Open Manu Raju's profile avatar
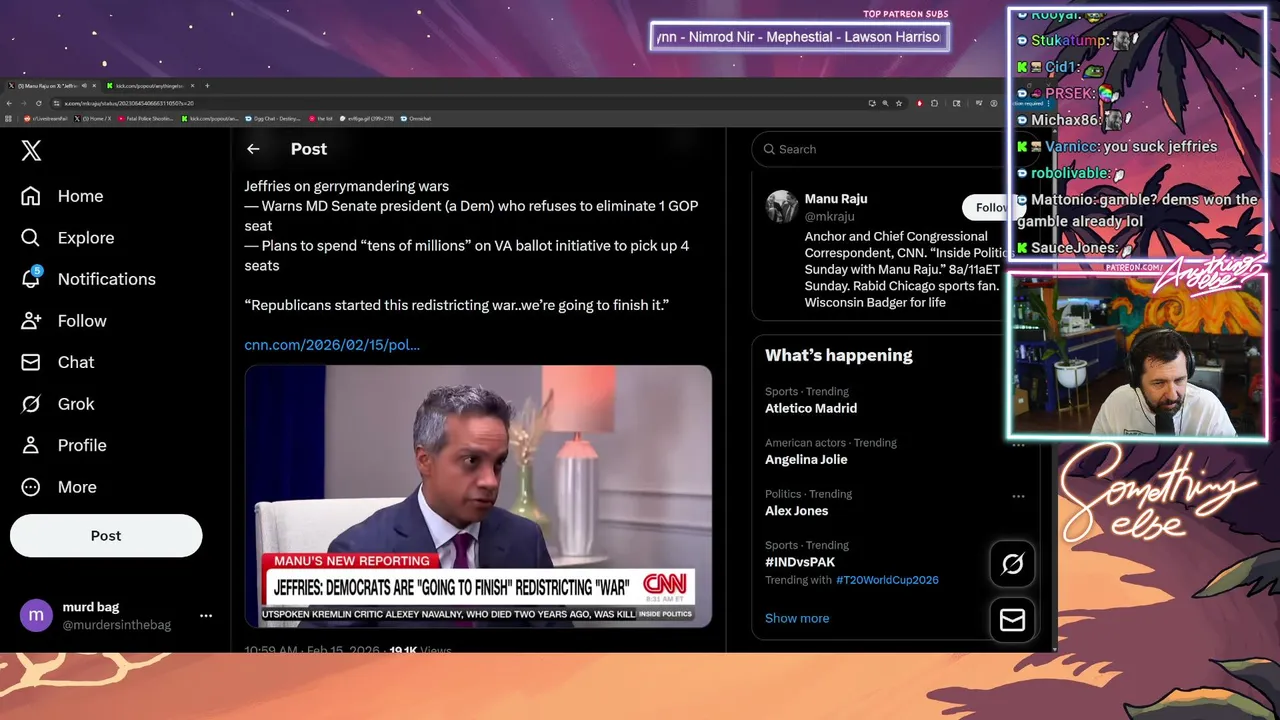This screenshot has width=1280, height=720. [781, 206]
